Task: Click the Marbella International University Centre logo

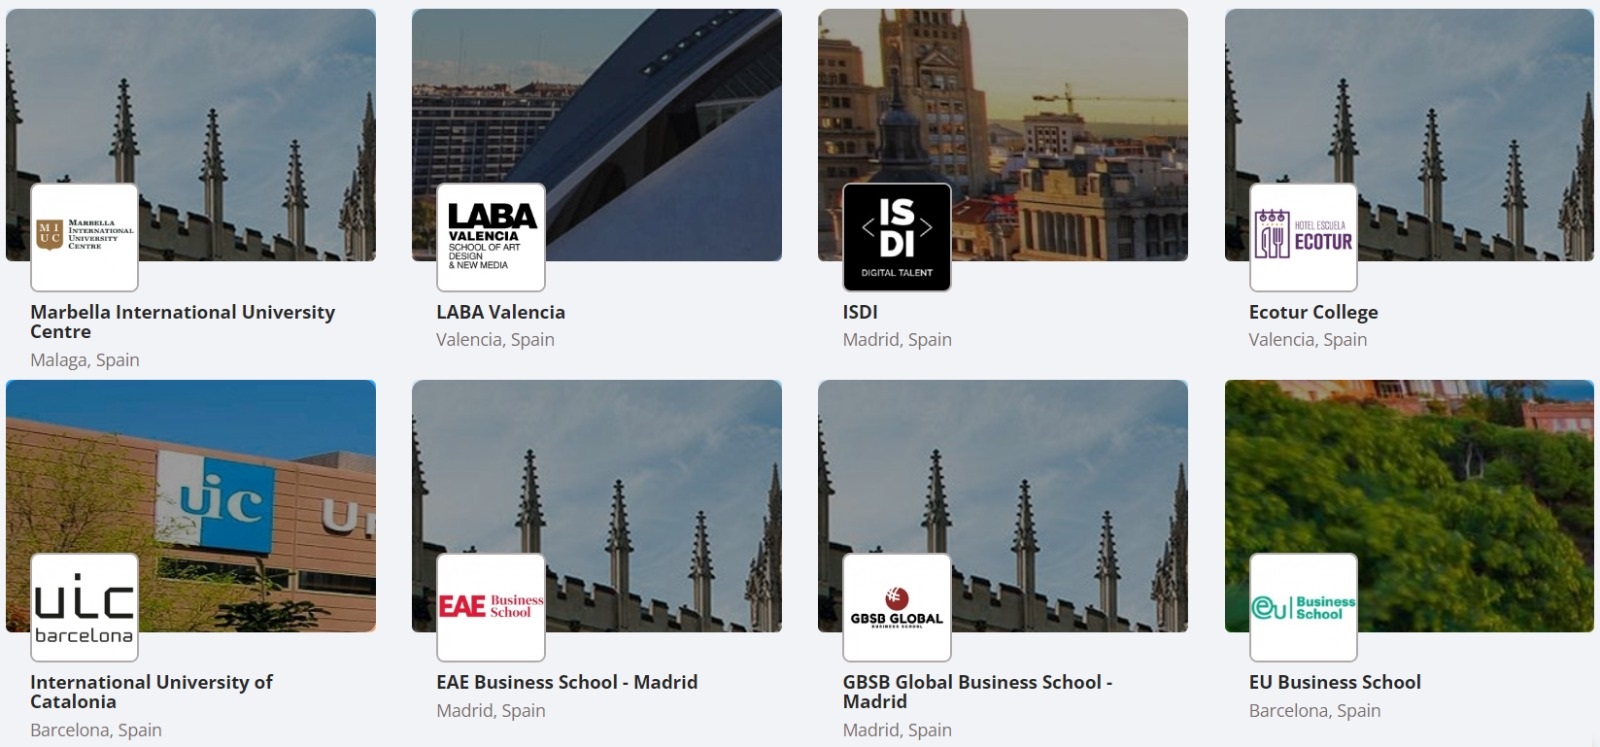Action: coord(85,237)
